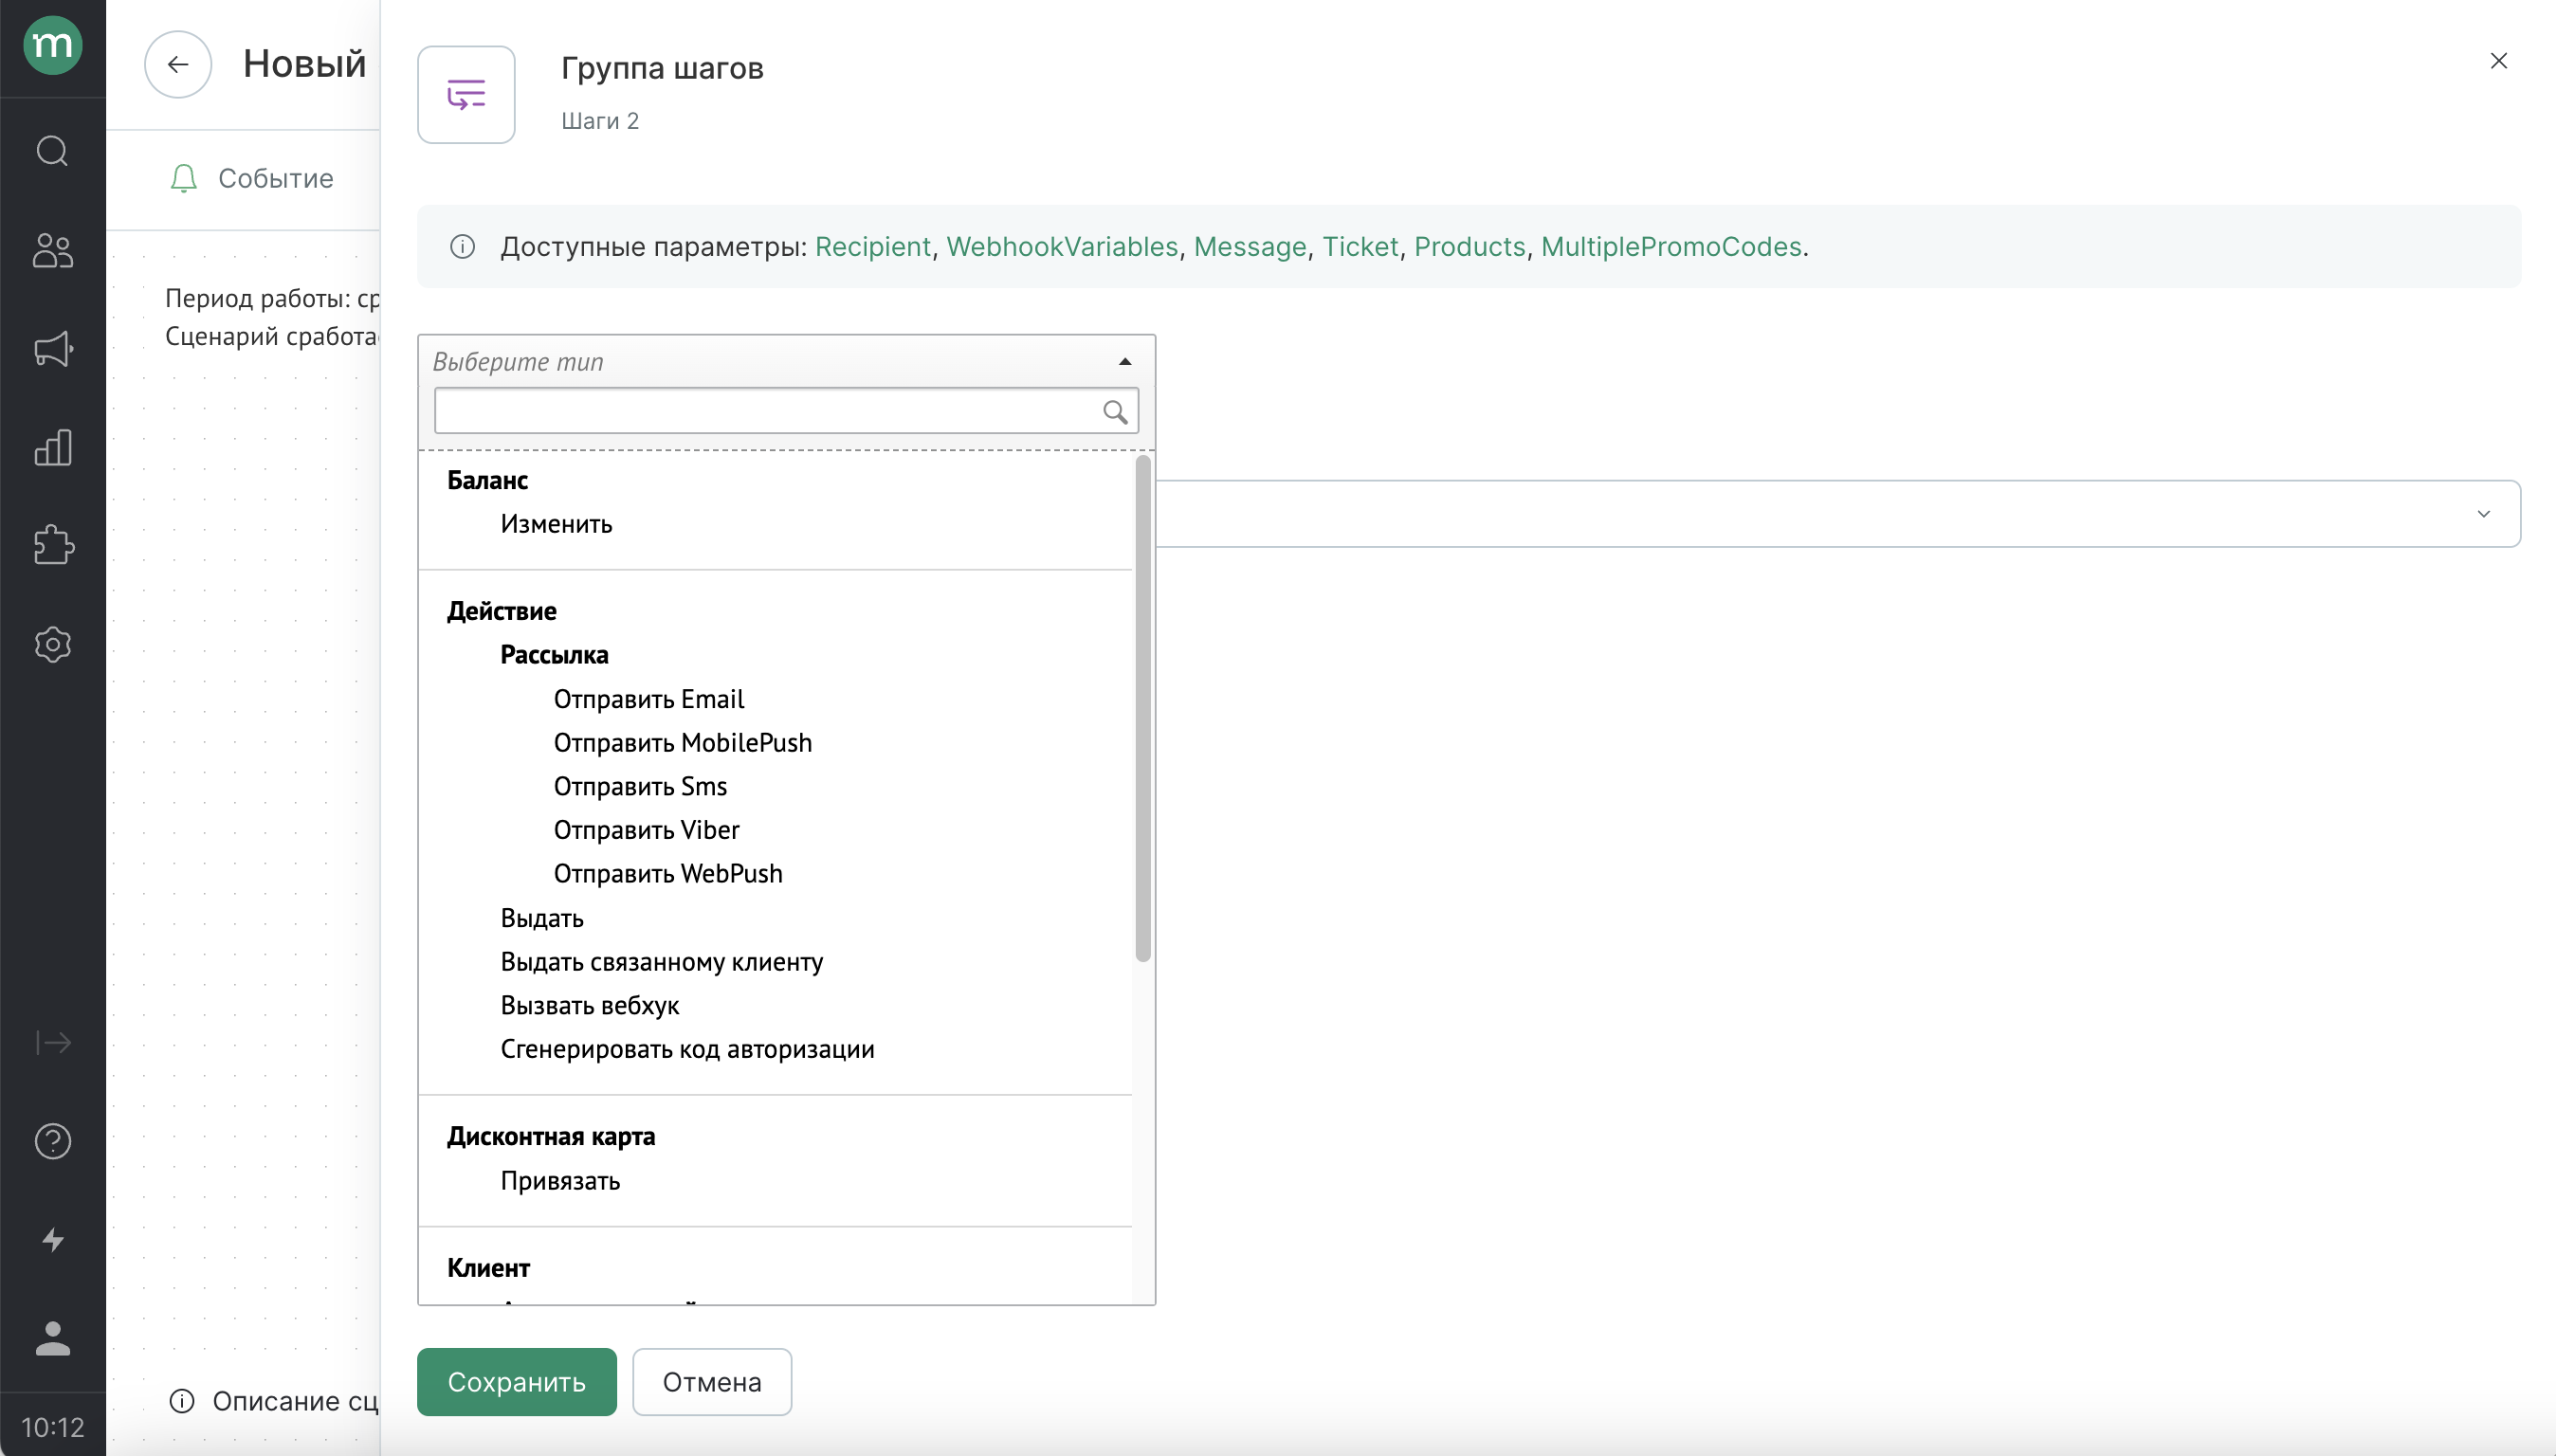Viewport: 2556px width, 1456px height.
Task: Open the WebhookVariables parameter link
Action: (x=1062, y=246)
